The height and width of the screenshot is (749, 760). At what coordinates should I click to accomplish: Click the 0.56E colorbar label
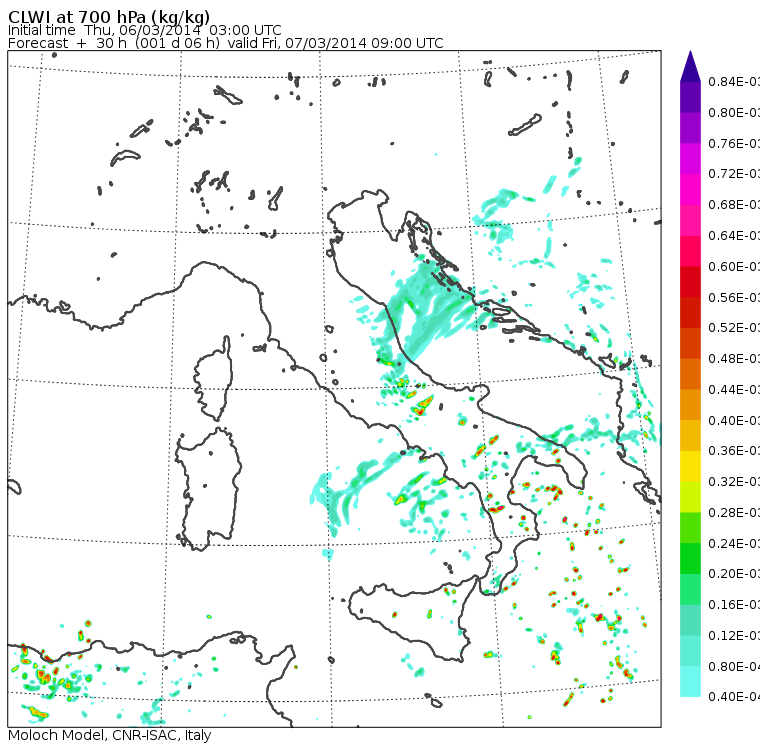(x=734, y=297)
